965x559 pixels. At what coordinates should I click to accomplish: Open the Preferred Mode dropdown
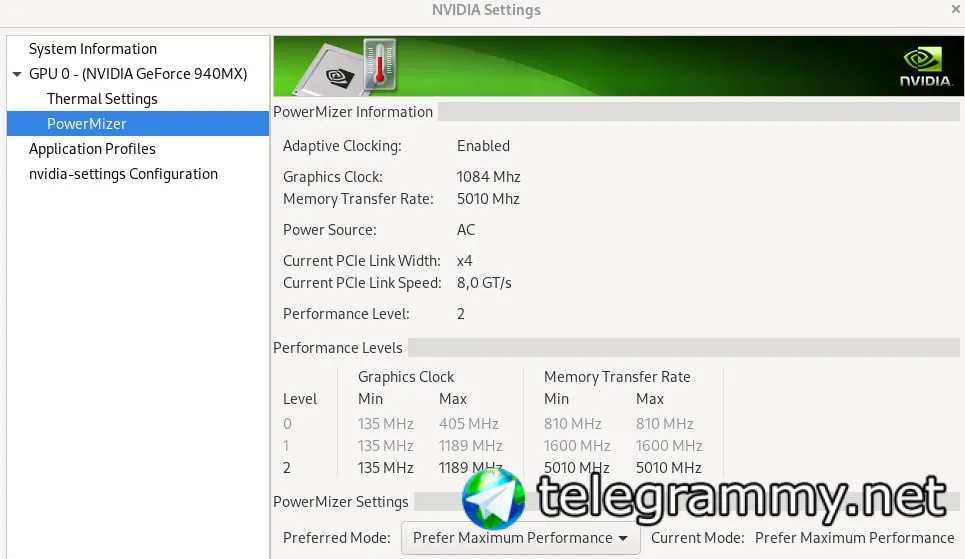[521, 537]
